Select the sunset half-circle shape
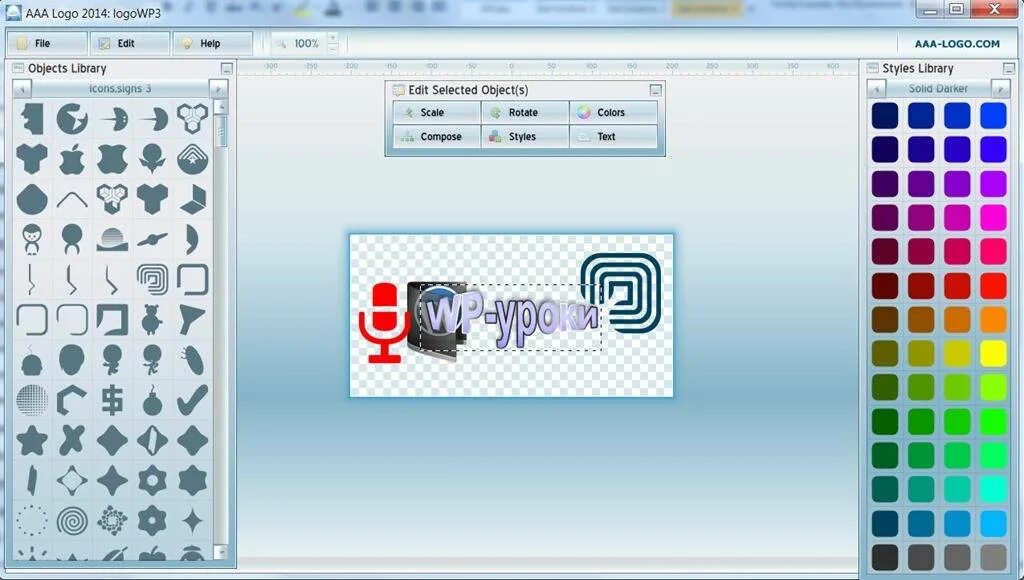 click(x=112, y=239)
